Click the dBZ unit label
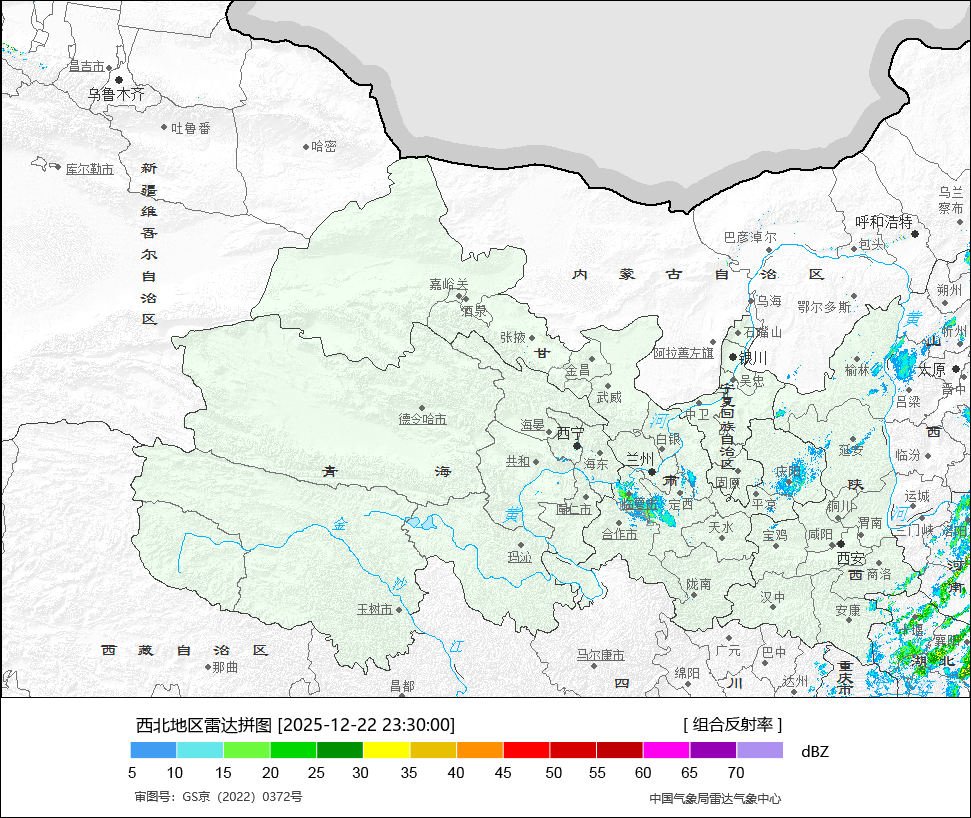Screen dimensions: 971x818 coord(815,752)
